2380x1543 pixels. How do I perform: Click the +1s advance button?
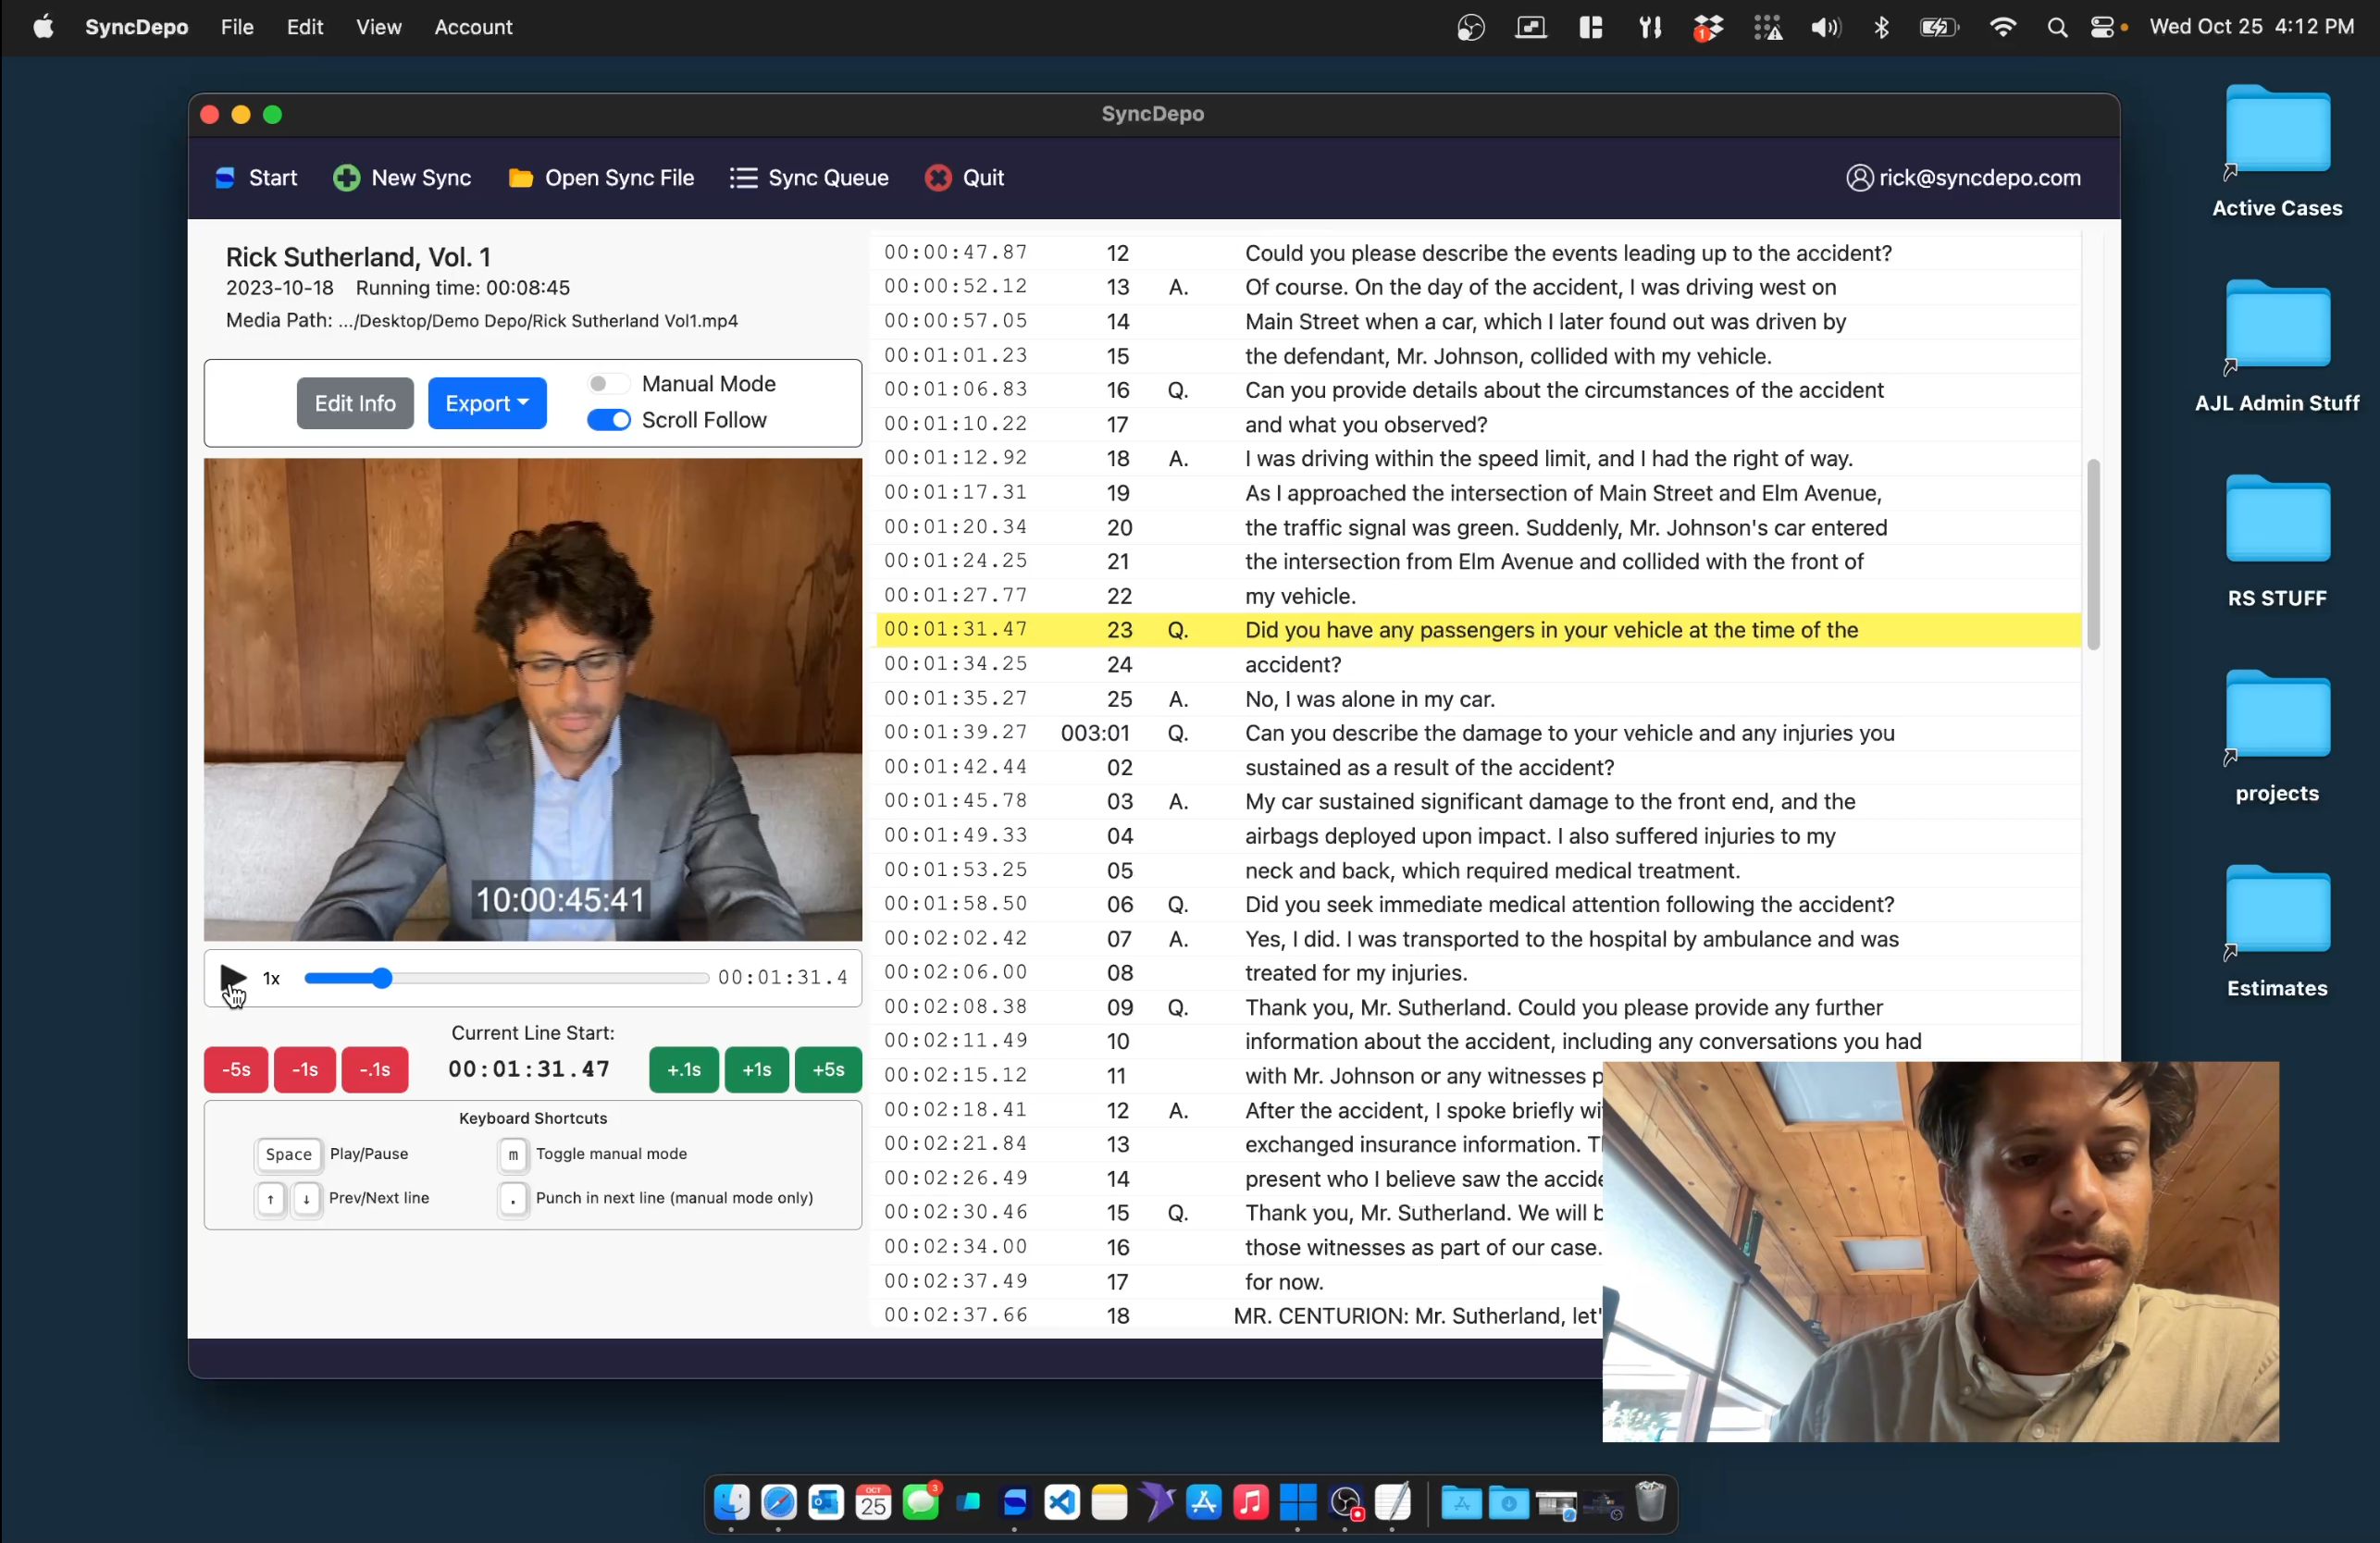click(x=756, y=1068)
